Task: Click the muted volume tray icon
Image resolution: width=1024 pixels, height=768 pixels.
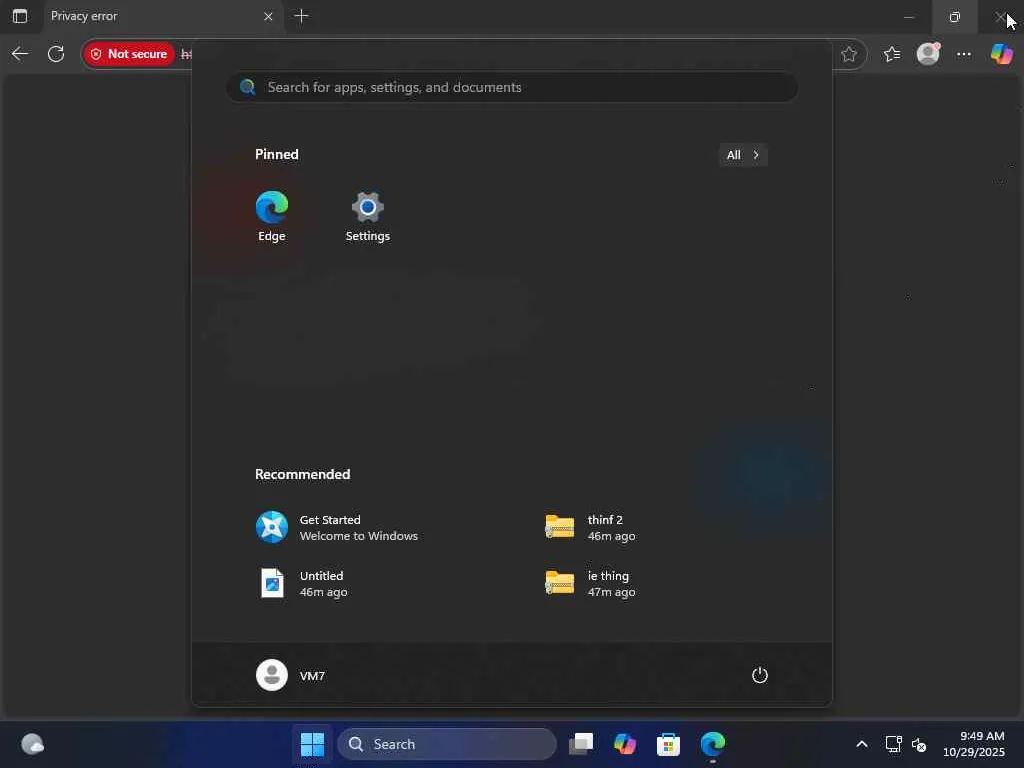Action: 919,744
